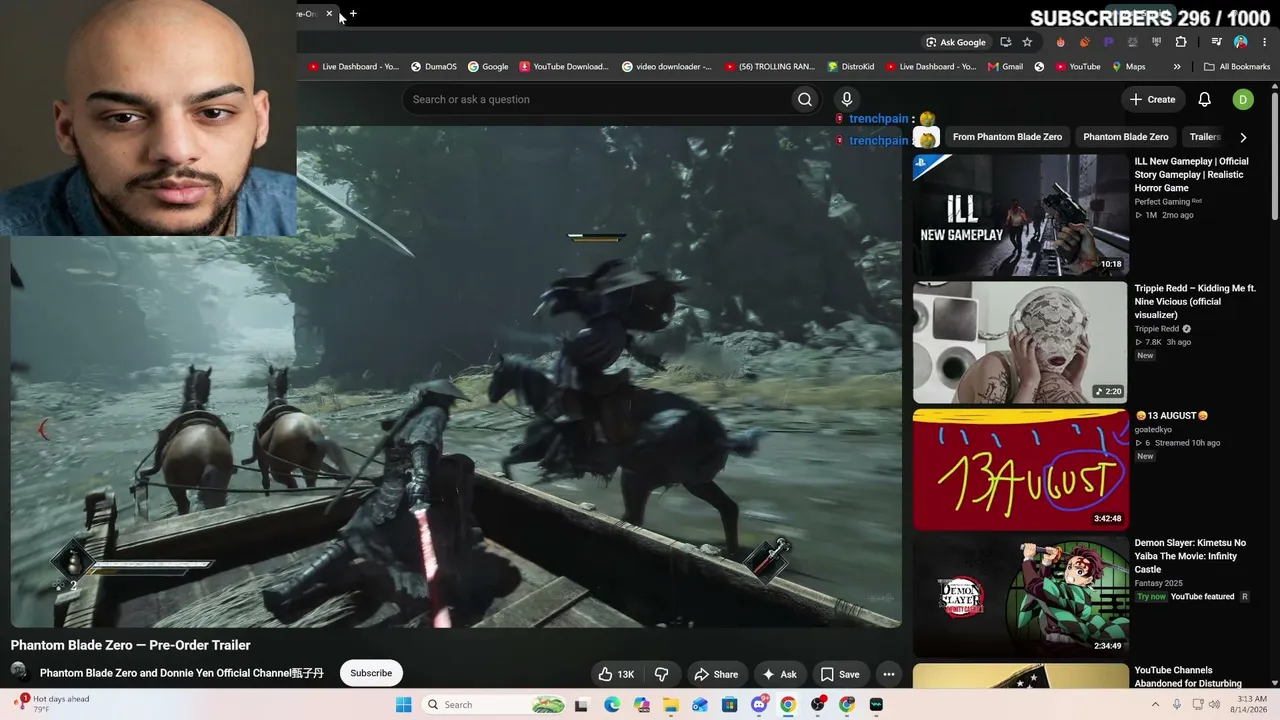The width and height of the screenshot is (1280, 720).
Task: Click the Ask button under the video
Action: [x=779, y=674]
